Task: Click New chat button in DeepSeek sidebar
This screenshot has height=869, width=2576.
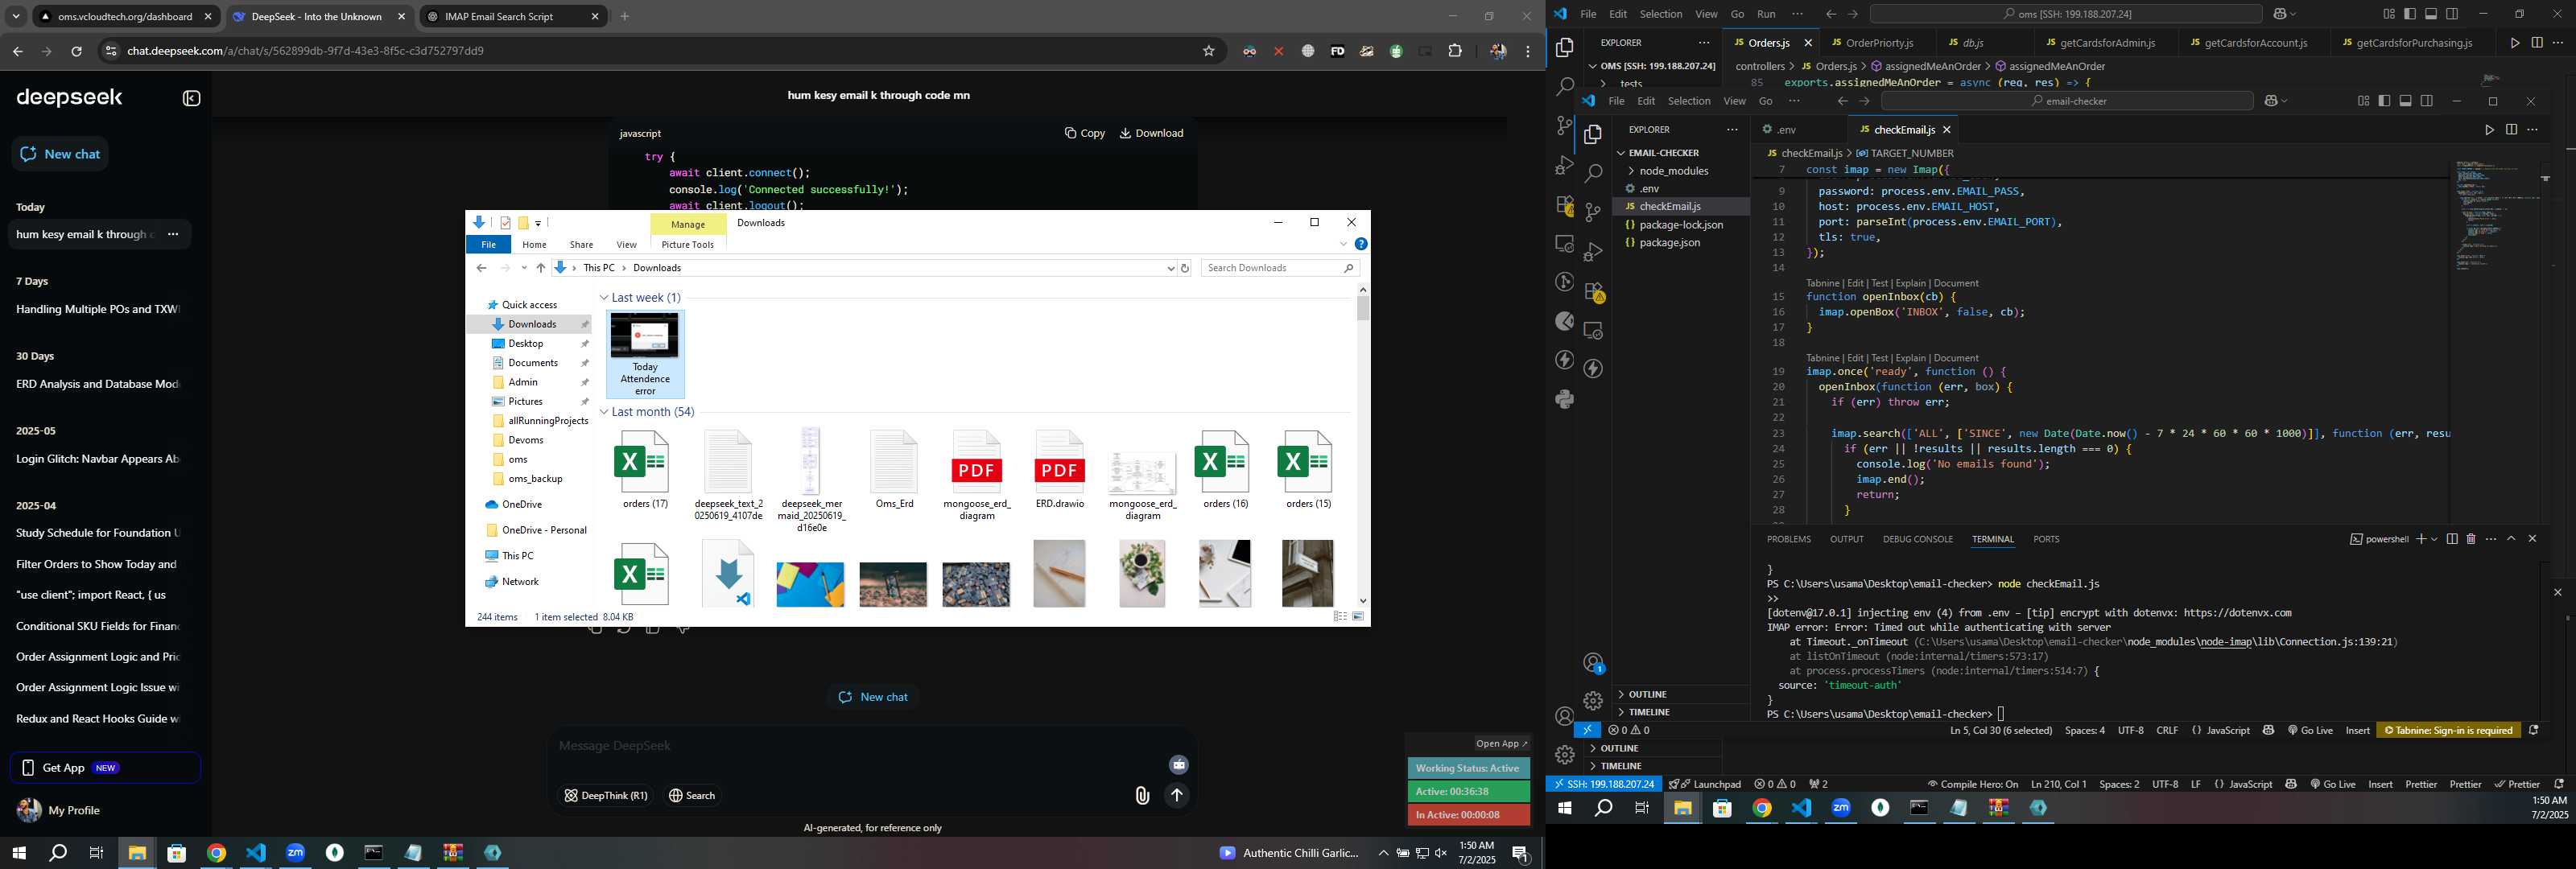Action: coord(61,154)
